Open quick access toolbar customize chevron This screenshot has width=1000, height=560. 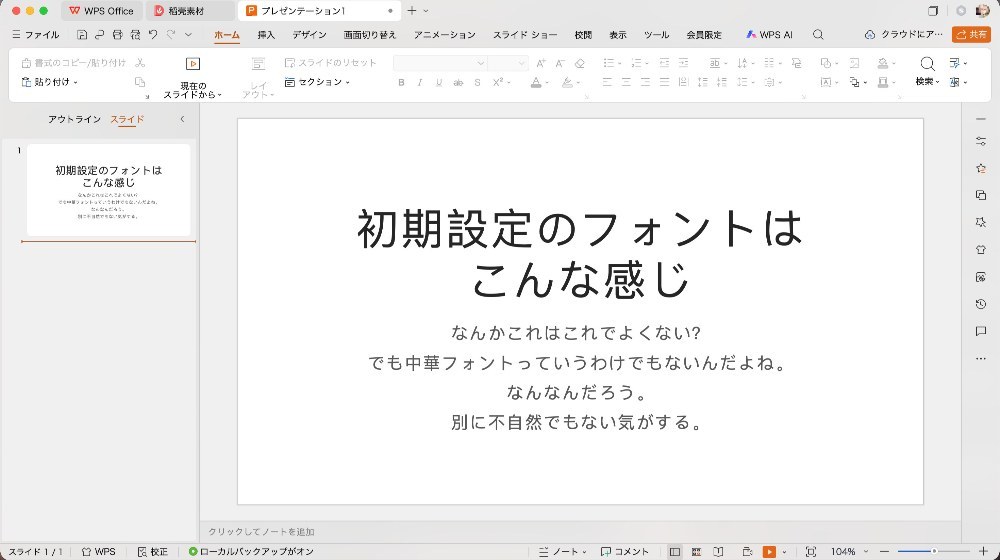click(x=188, y=34)
